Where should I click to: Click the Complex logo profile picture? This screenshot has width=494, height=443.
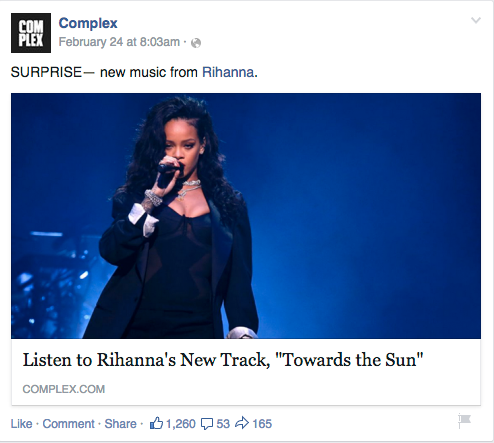pos(31,33)
